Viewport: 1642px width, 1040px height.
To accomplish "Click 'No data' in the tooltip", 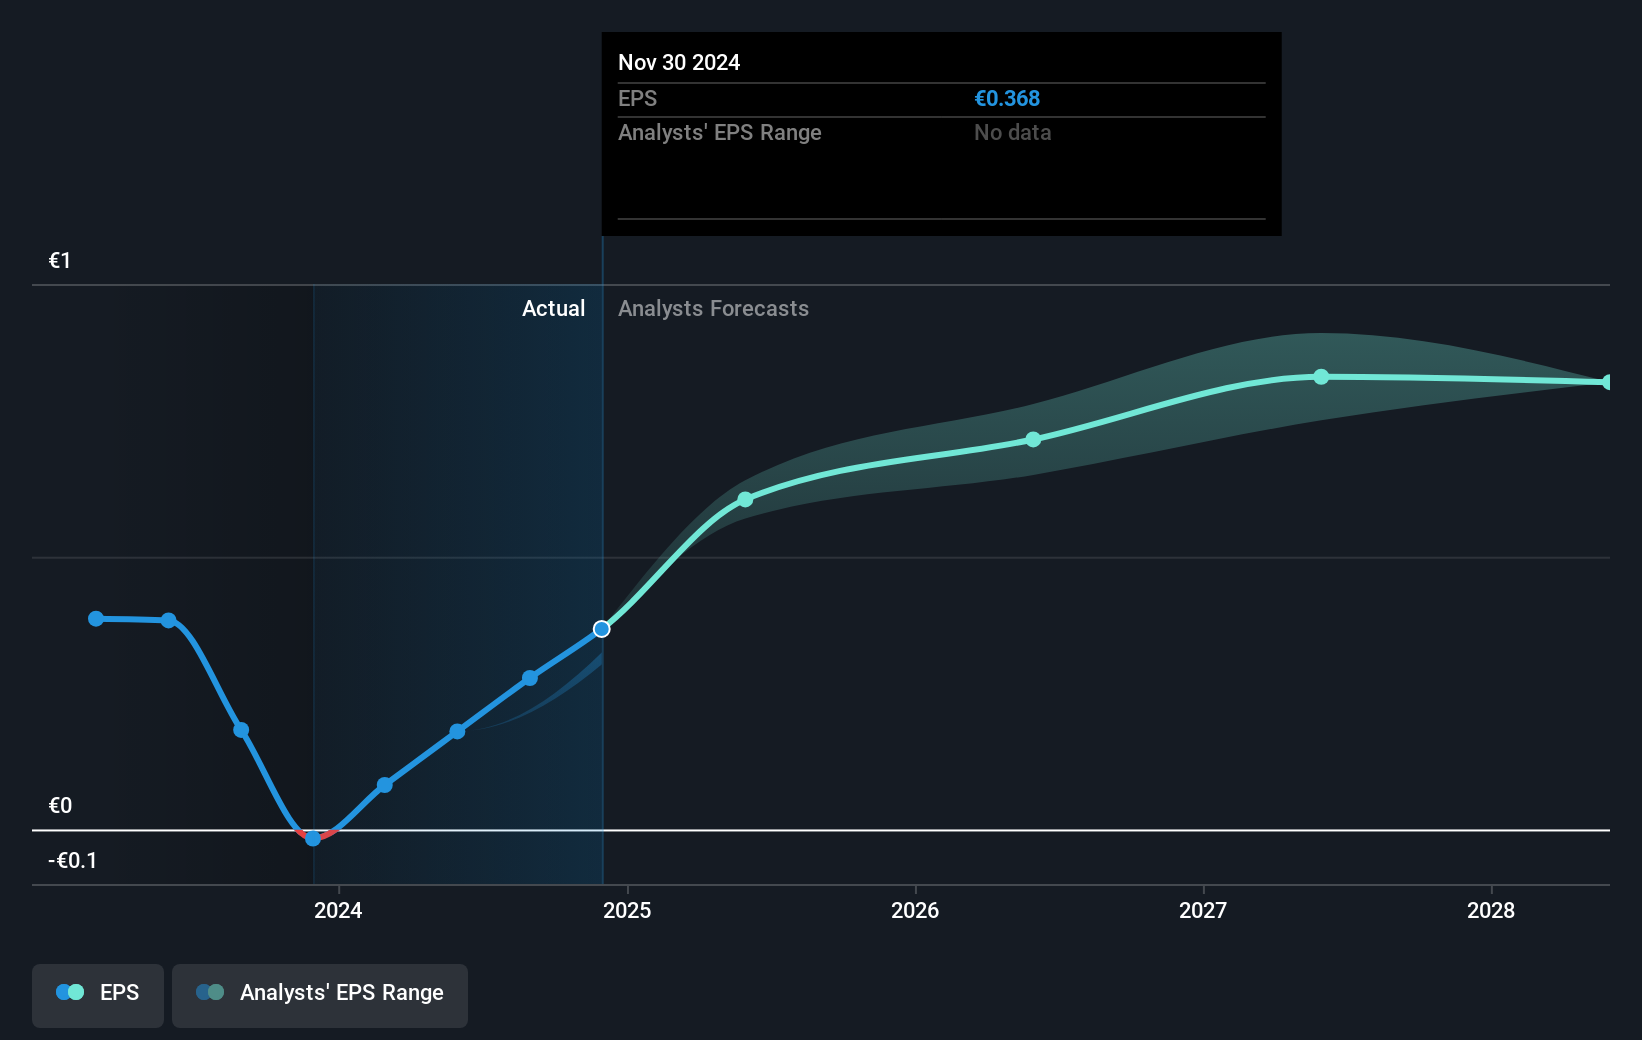I will (1013, 132).
